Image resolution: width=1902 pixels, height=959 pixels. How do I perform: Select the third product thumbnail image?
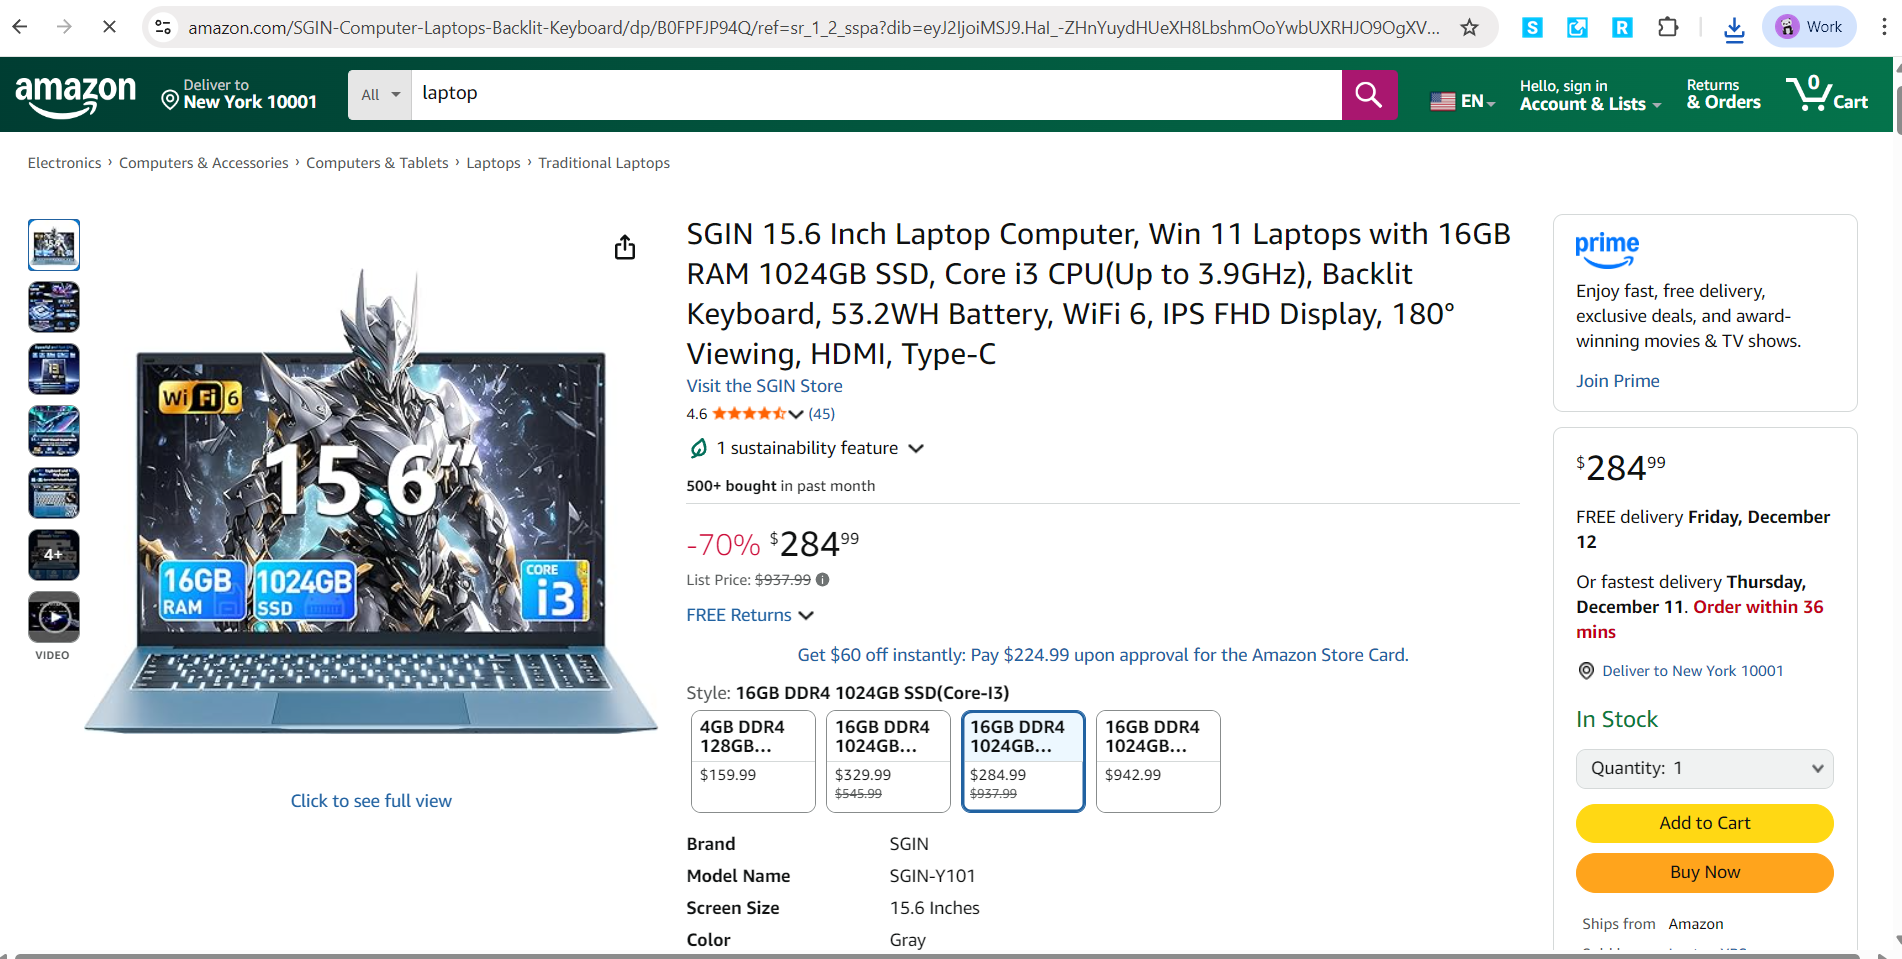coord(54,369)
